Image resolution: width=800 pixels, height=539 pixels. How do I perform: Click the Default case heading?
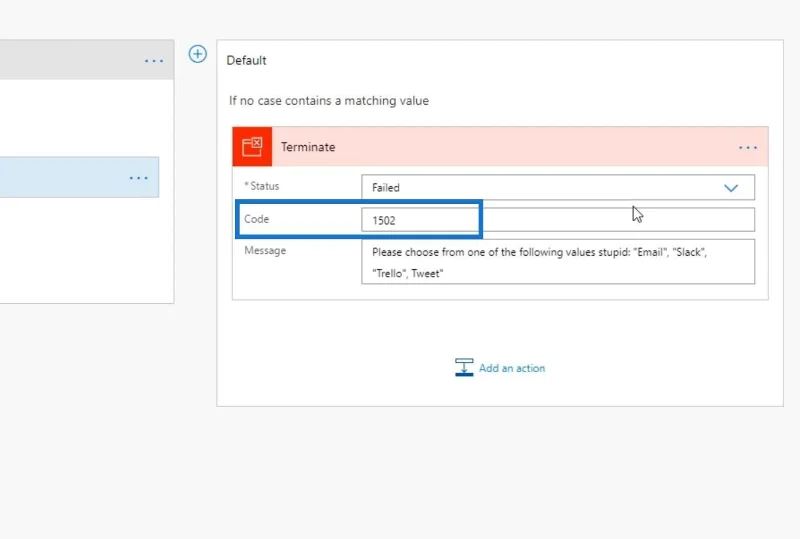[x=246, y=60]
